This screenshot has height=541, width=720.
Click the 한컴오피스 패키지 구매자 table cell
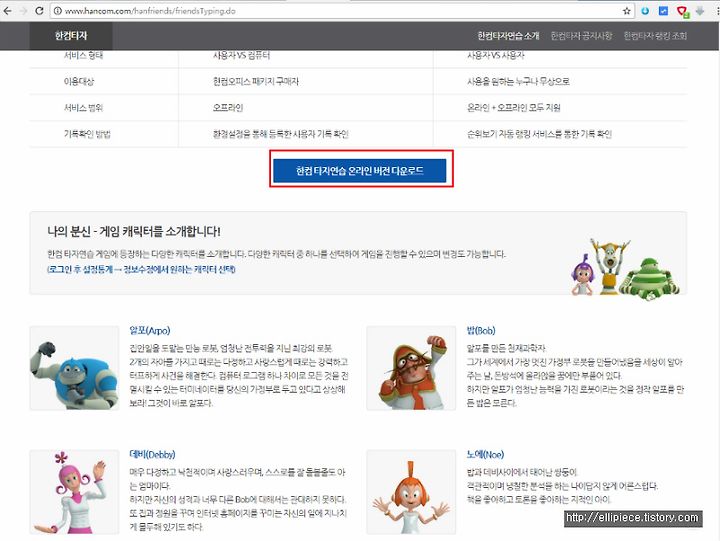[256, 82]
